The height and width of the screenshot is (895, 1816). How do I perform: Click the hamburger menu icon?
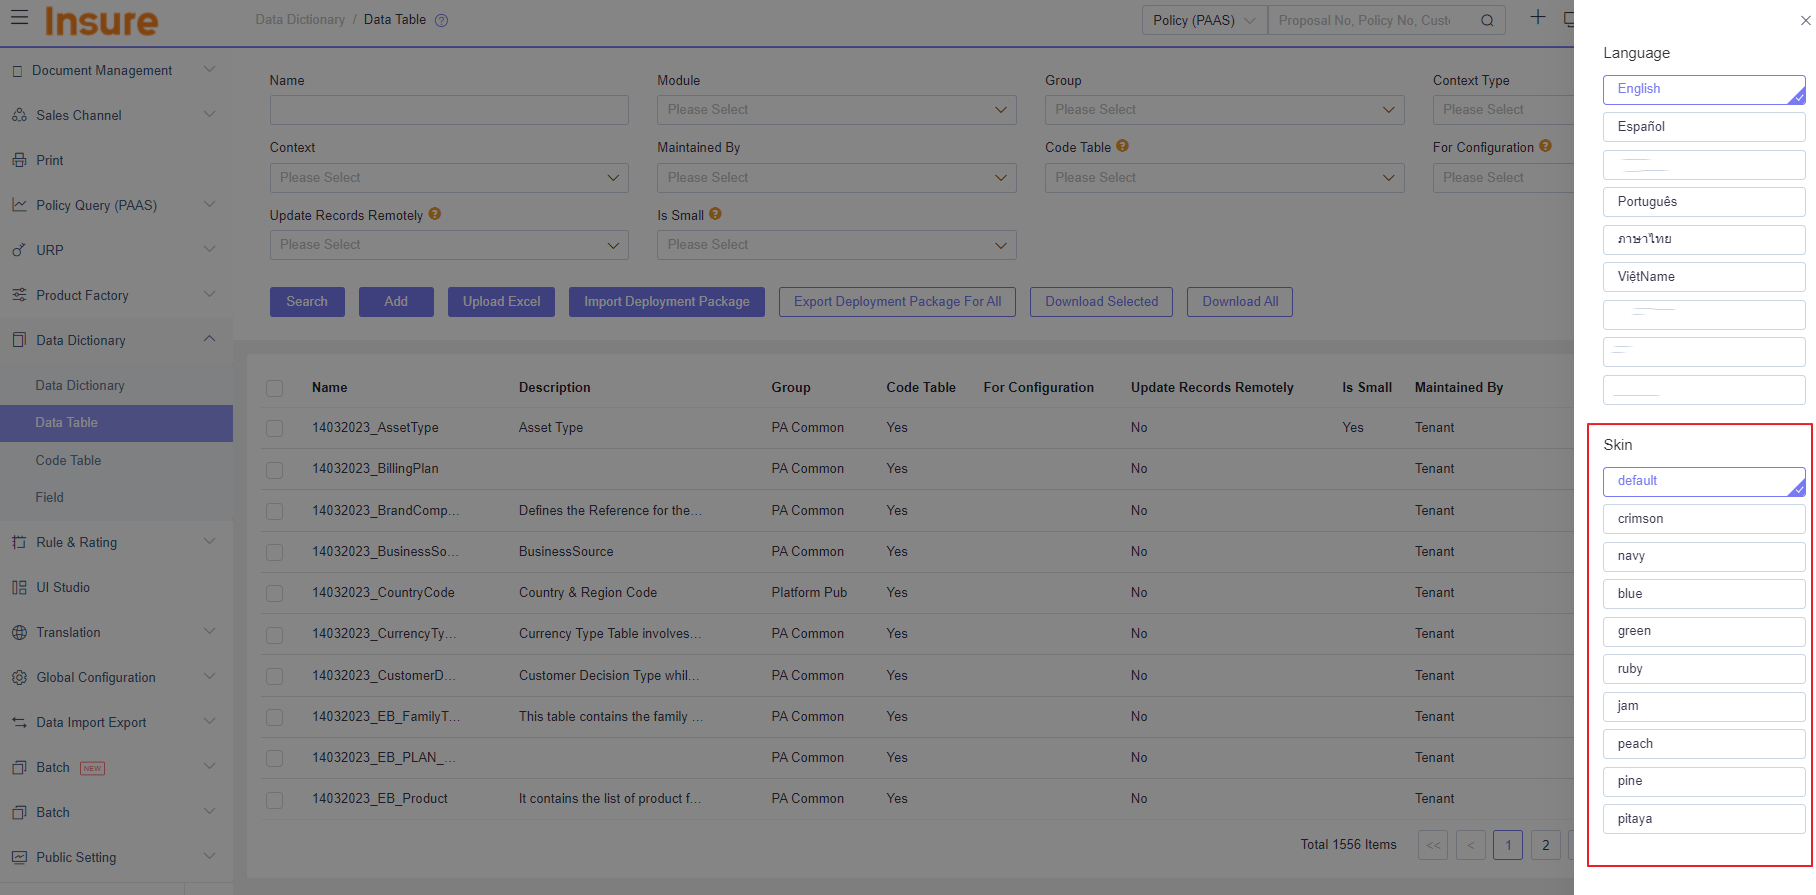tap(19, 17)
